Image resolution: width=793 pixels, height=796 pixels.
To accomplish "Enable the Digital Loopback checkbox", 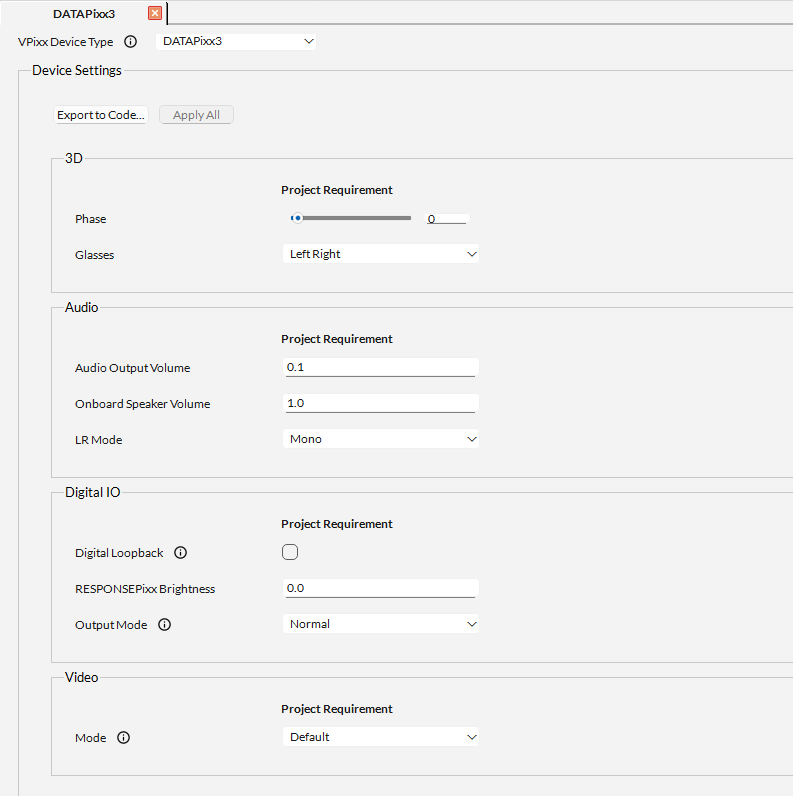I will [290, 552].
